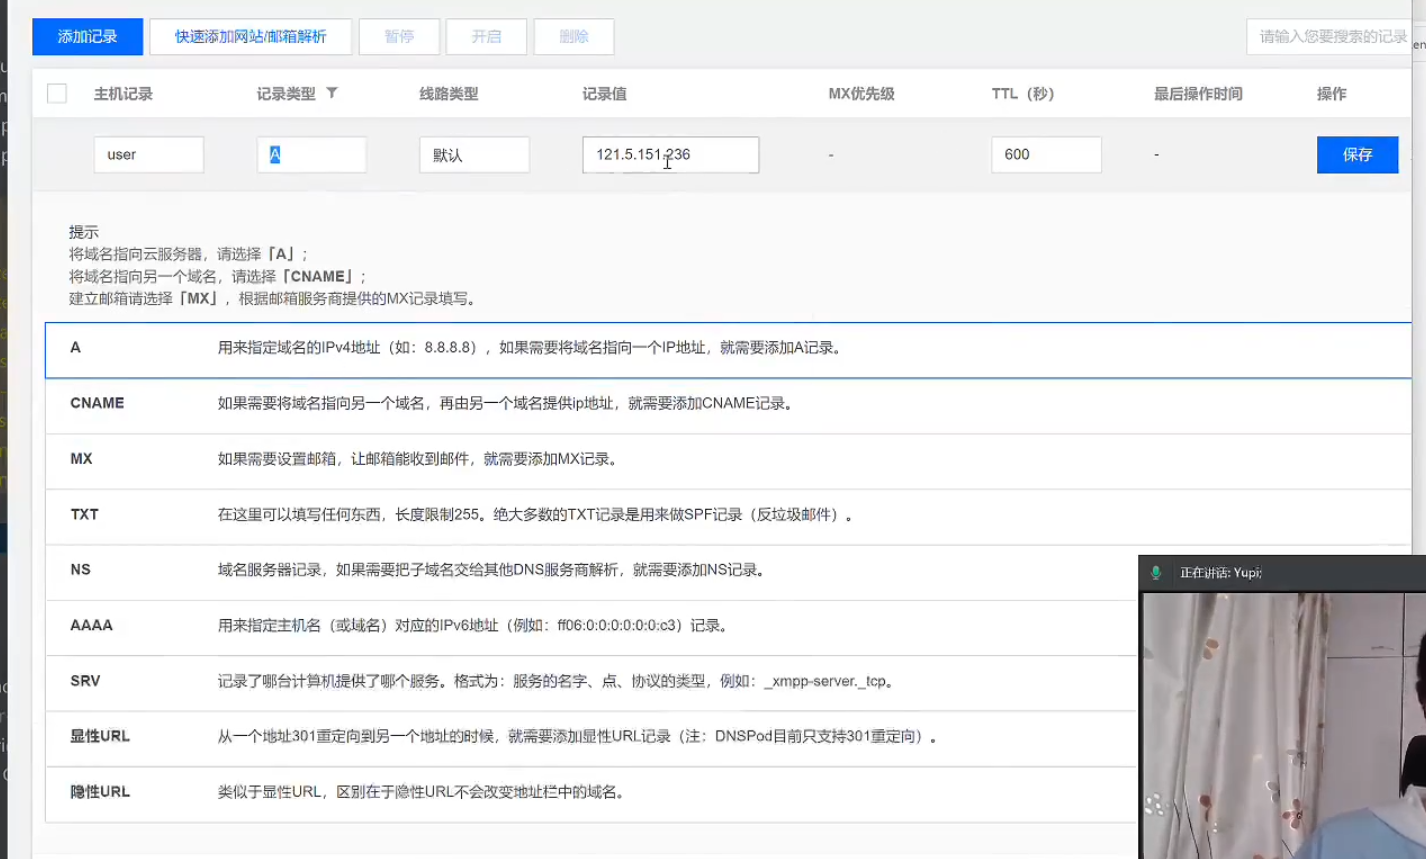Click the 主机记录 column header
The image size is (1426, 859).
123,94
